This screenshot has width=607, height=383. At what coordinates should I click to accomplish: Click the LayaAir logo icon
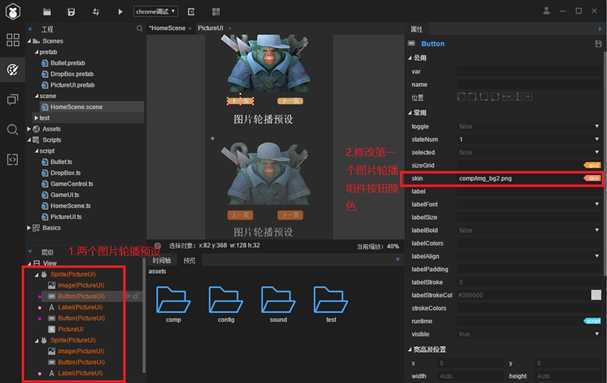click(13, 11)
